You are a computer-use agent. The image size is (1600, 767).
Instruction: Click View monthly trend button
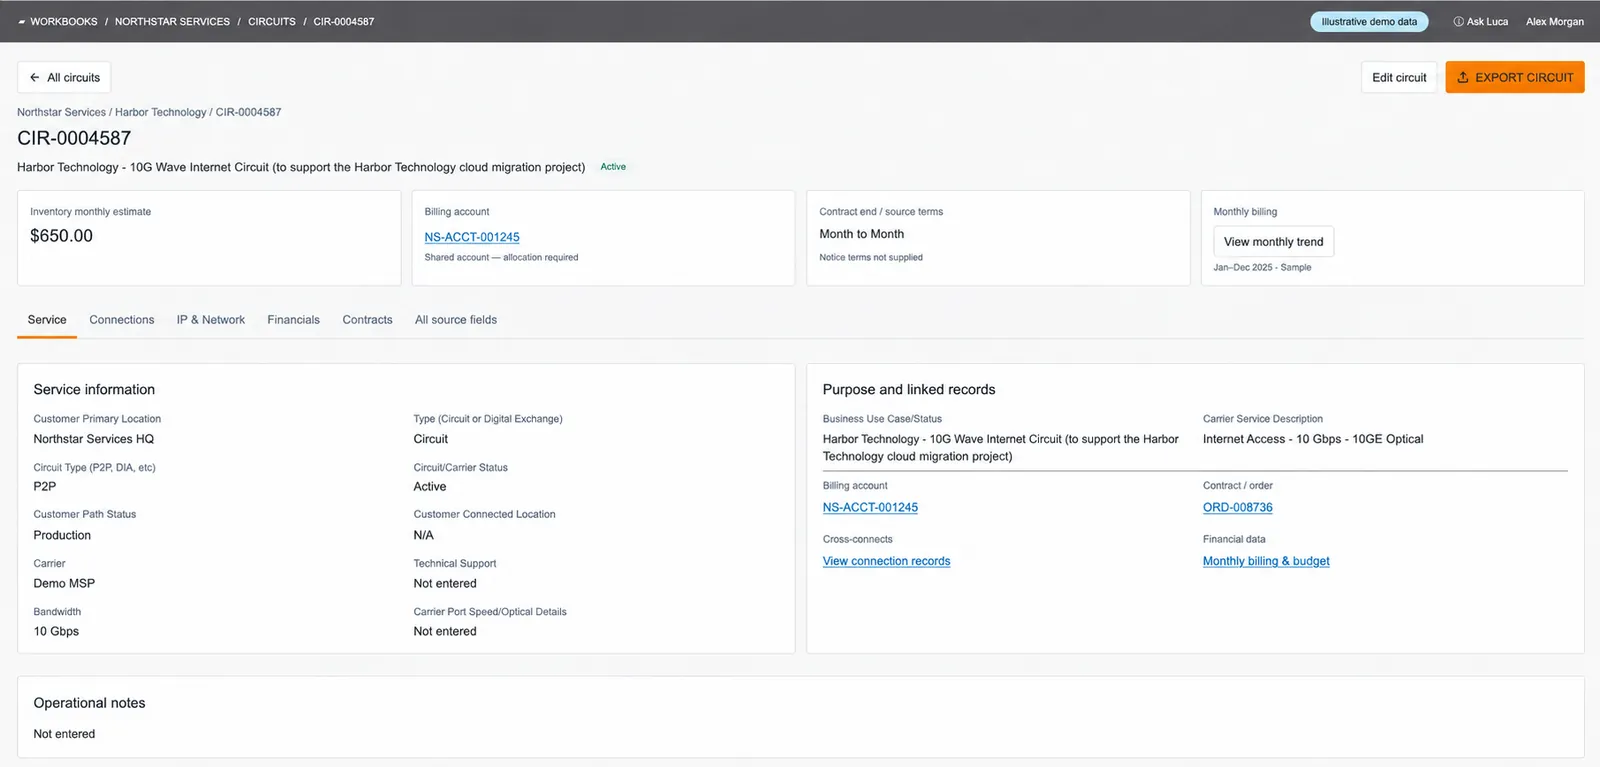1273,242
